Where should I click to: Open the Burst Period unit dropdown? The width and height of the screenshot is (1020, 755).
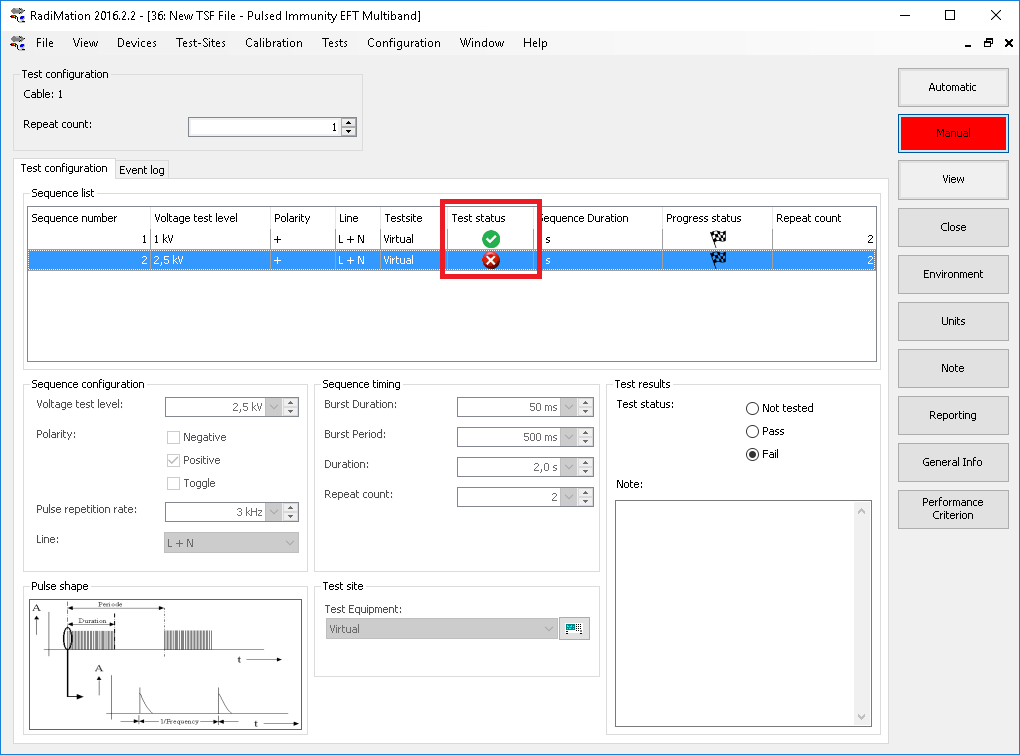coord(569,437)
